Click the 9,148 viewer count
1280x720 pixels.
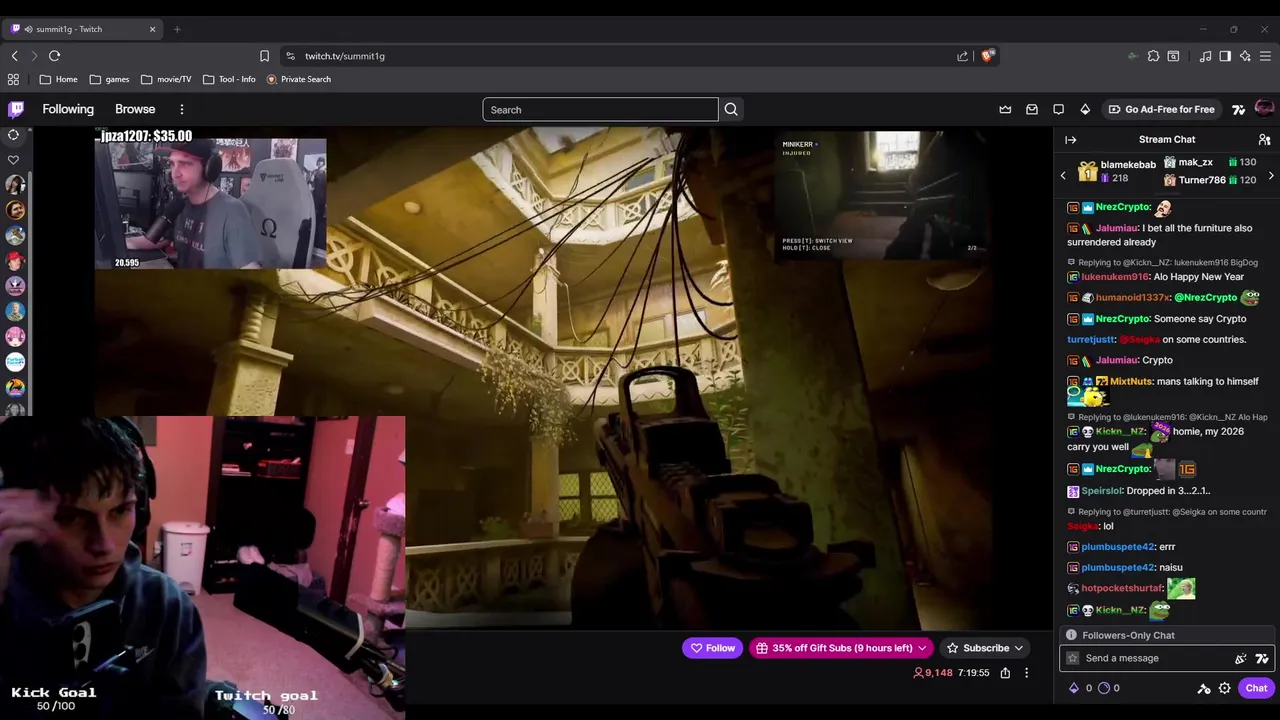[932, 673]
